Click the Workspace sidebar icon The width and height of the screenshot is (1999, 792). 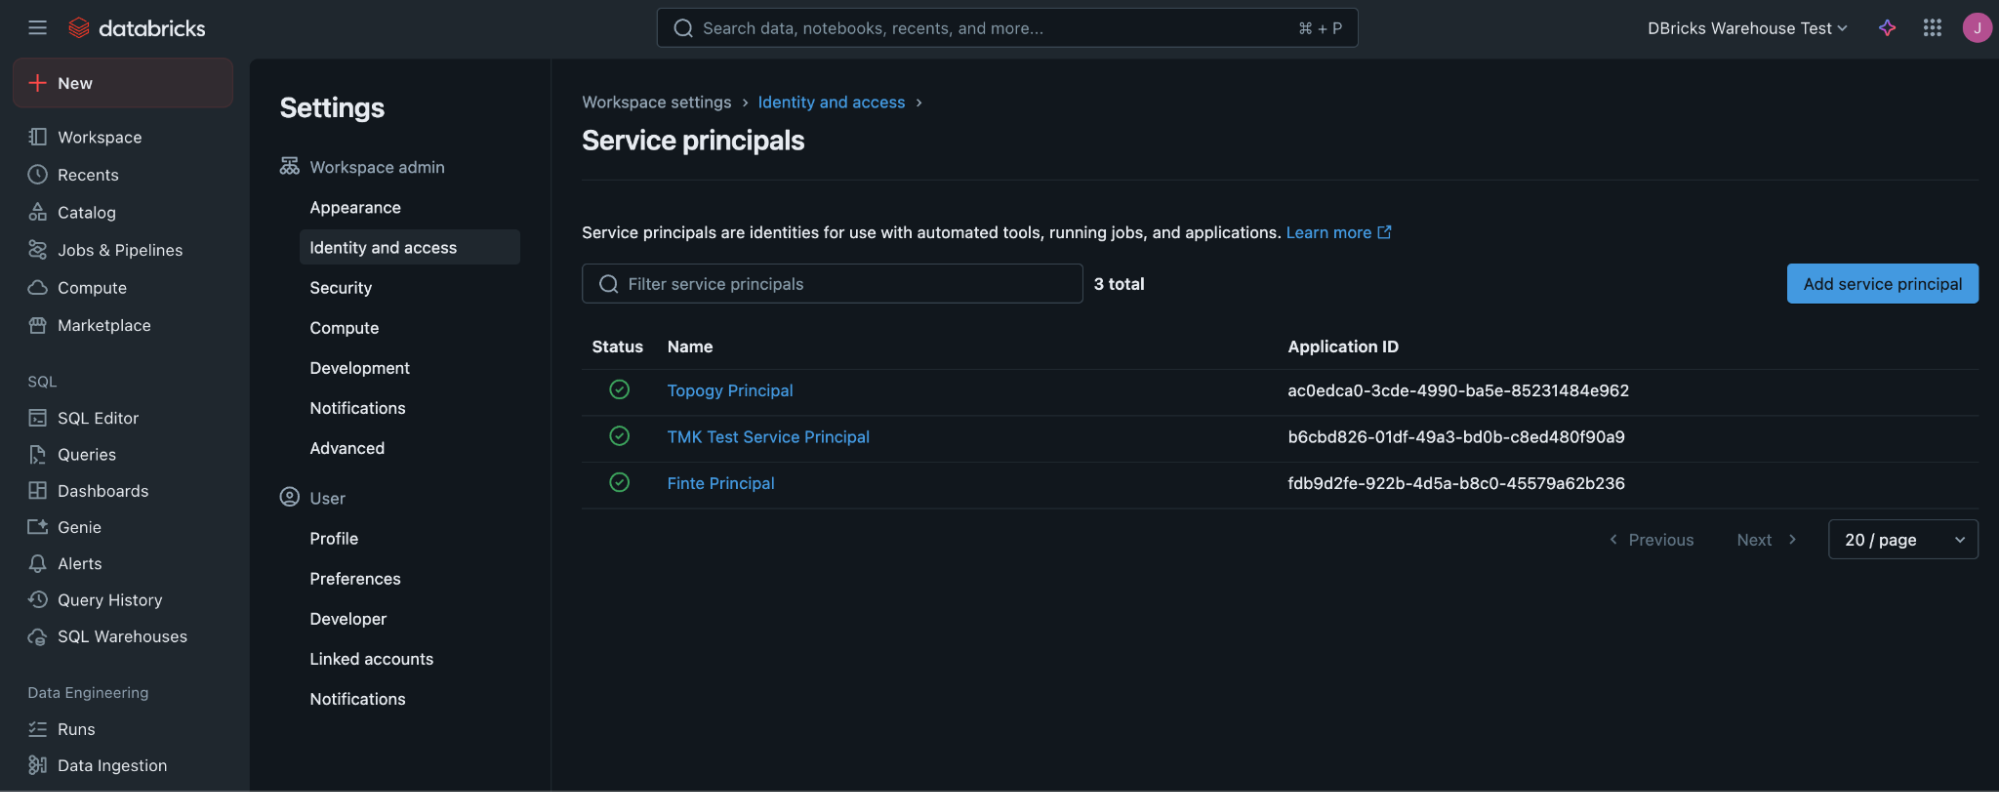pyautogui.click(x=38, y=137)
